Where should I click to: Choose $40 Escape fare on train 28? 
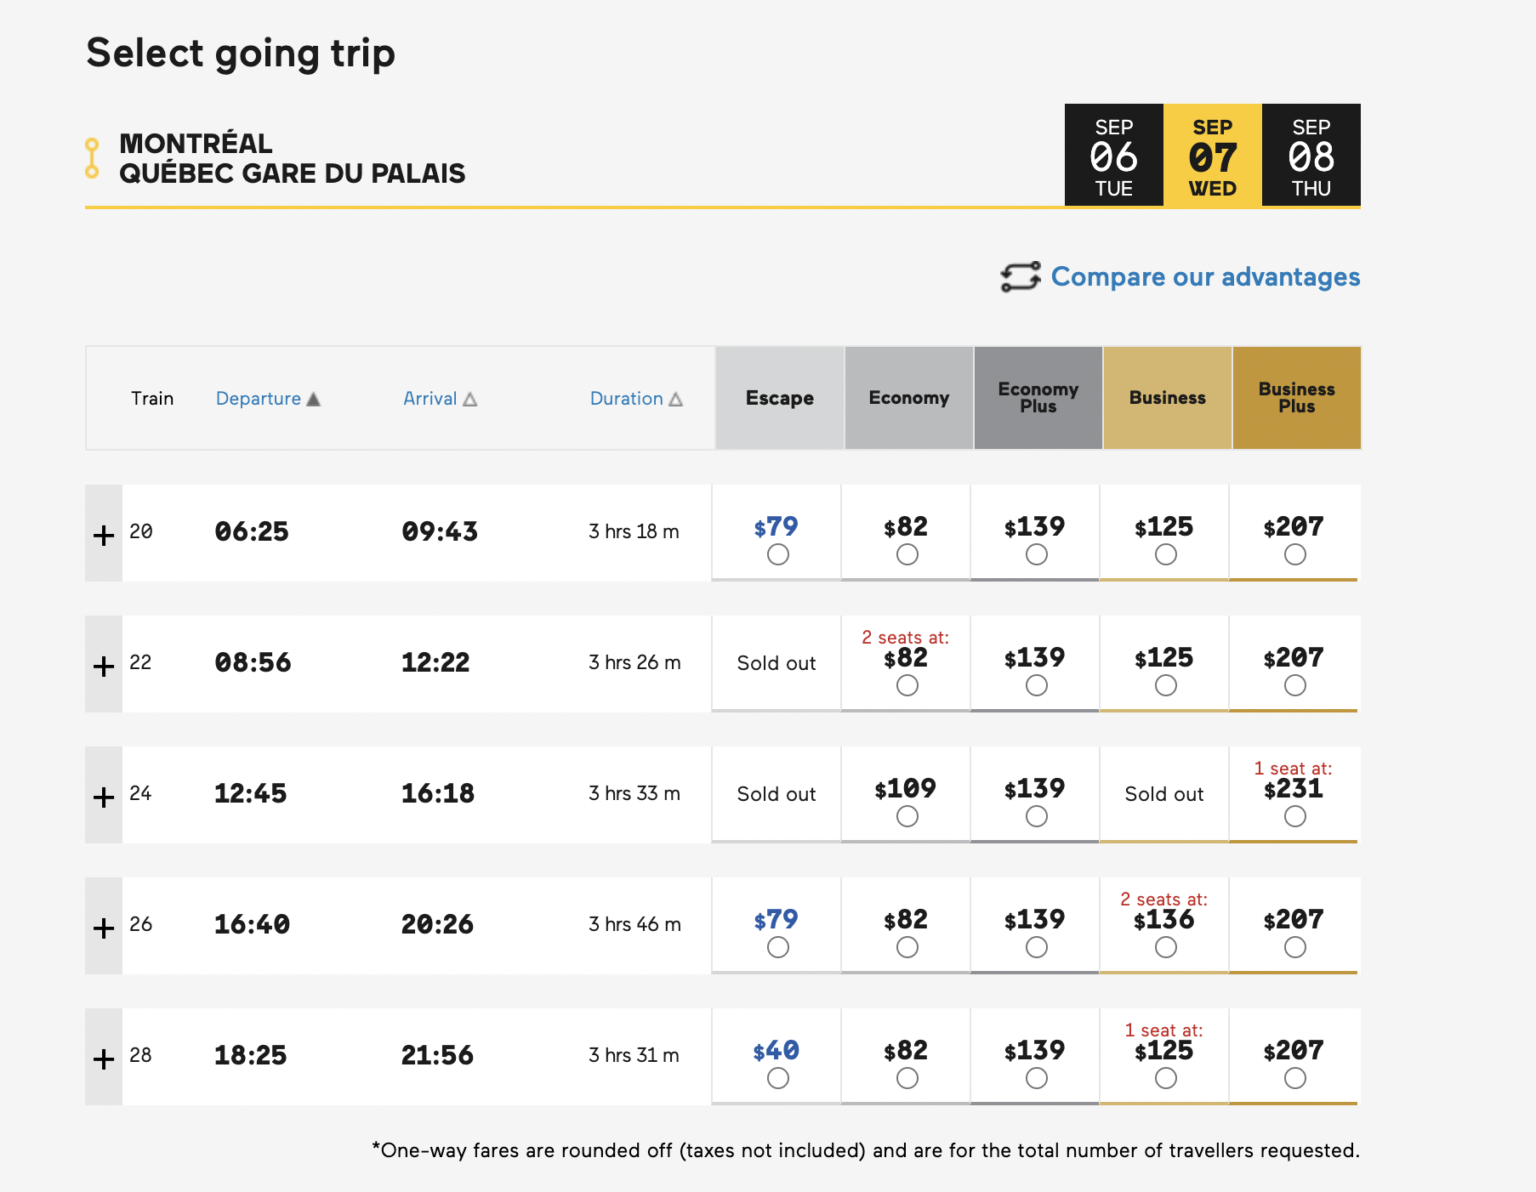click(x=778, y=1079)
